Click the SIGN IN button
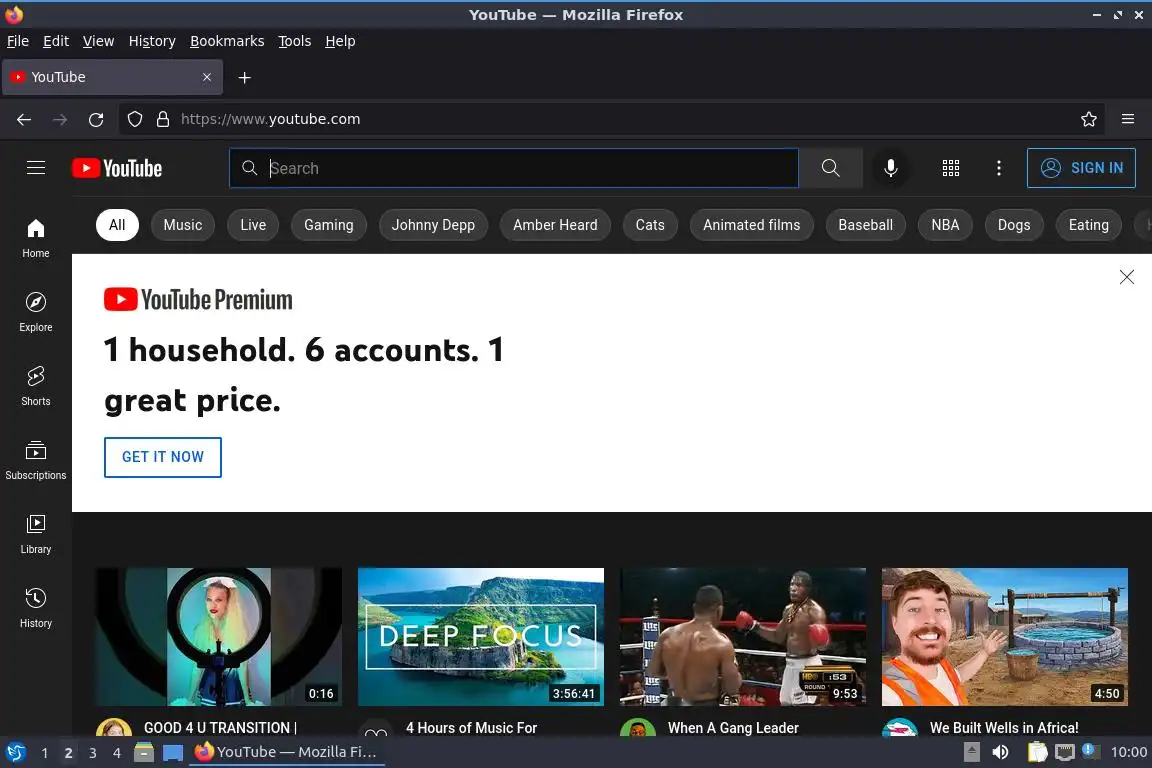Screen dimensions: 1152x768 click(1081, 168)
